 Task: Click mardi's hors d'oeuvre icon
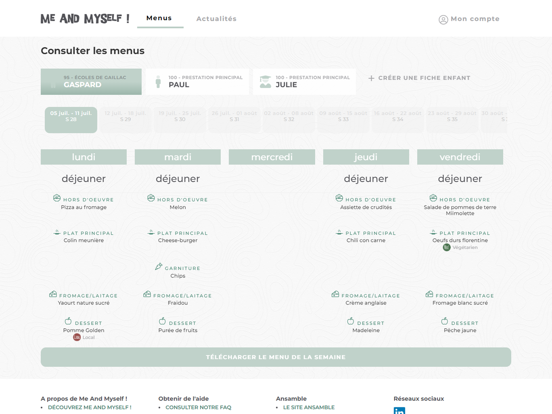pos(151,198)
